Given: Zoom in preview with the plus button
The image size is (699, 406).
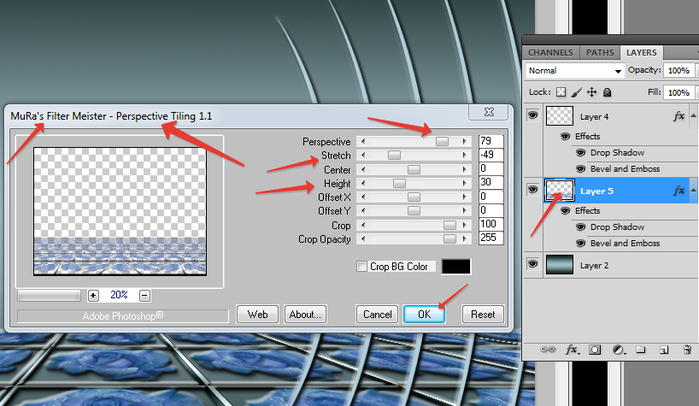Looking at the screenshot, I should [x=93, y=295].
